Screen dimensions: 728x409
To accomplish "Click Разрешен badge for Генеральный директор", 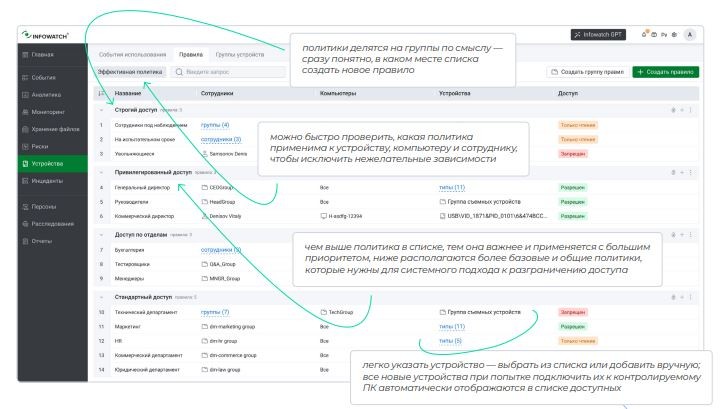I will (x=573, y=188).
